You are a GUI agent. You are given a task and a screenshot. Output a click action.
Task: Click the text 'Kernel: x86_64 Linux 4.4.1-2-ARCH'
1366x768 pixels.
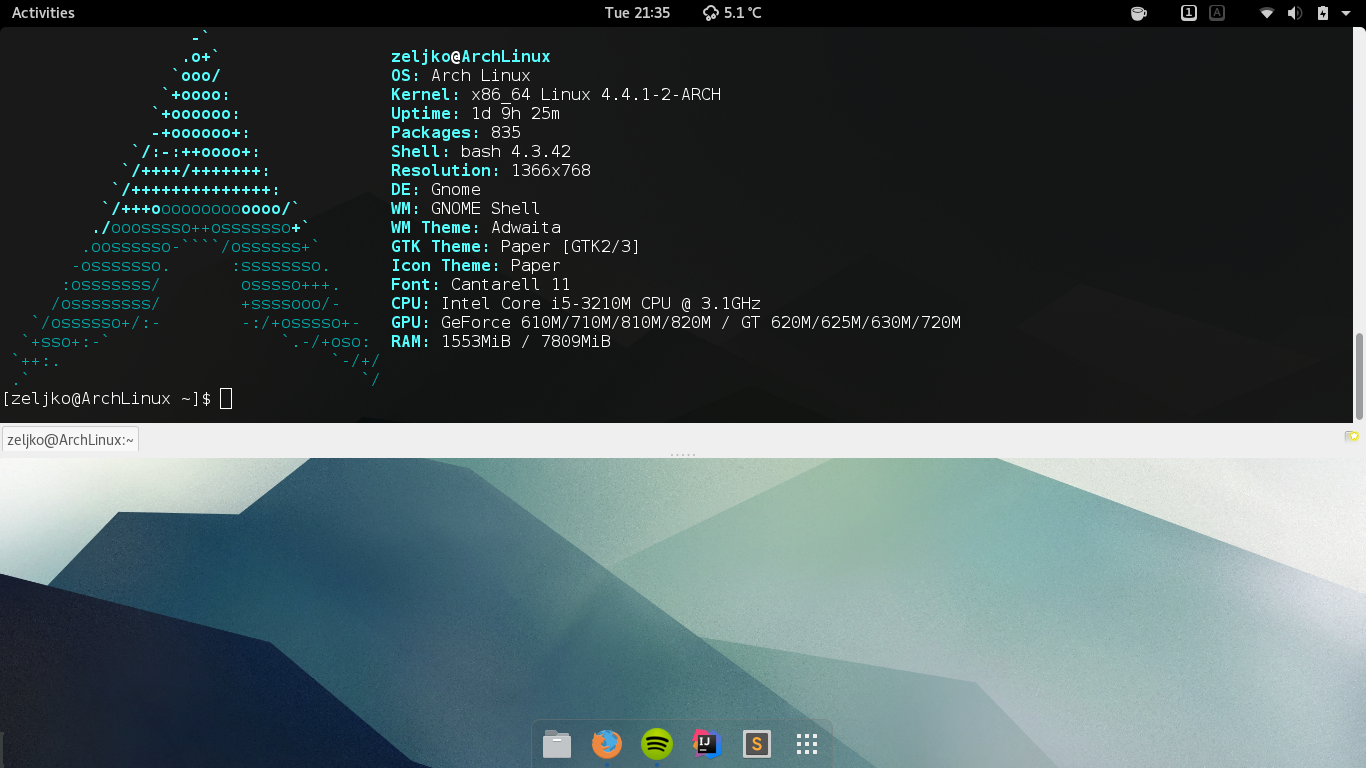point(556,95)
